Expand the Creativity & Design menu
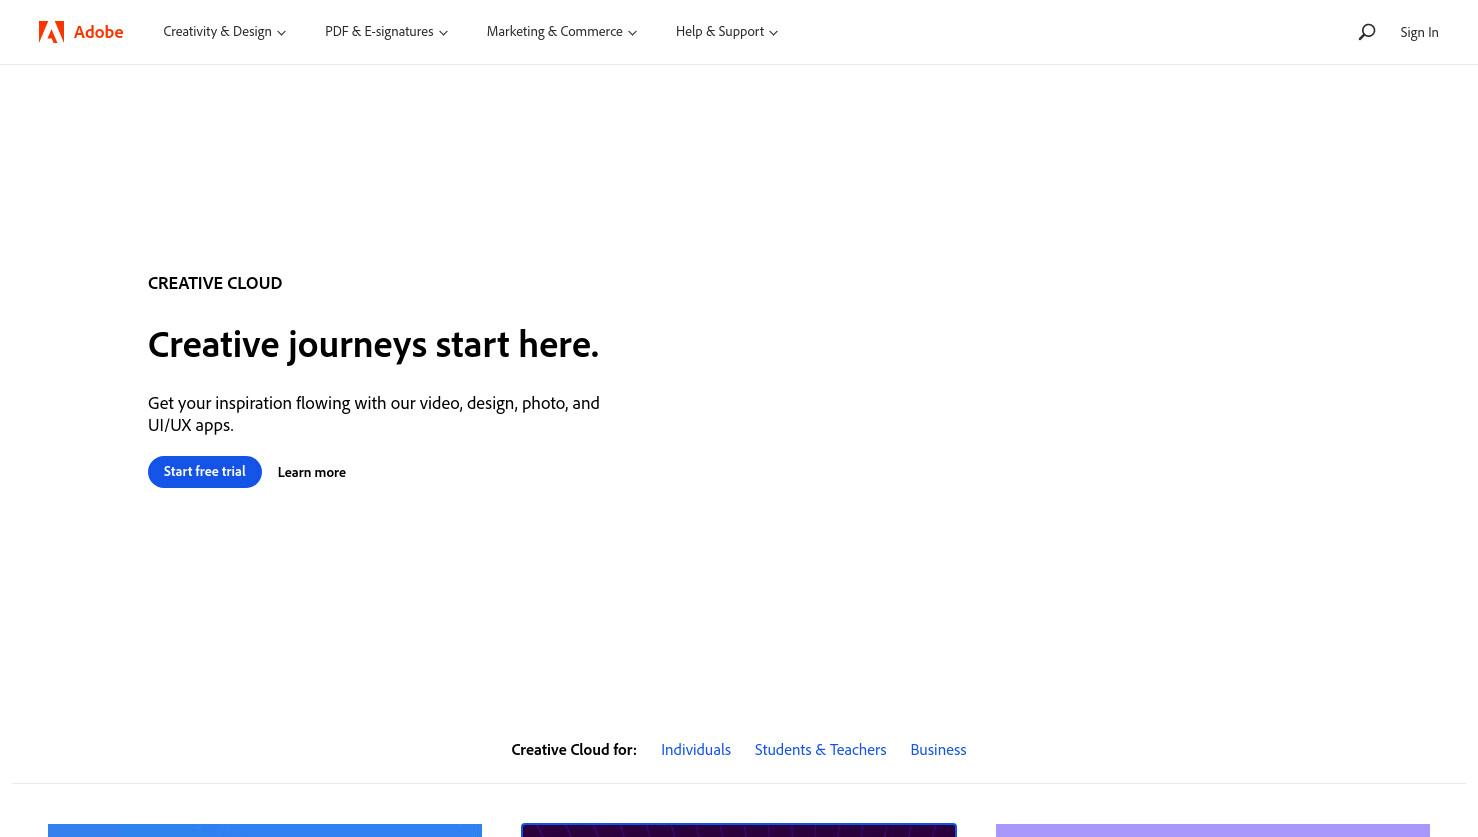Screen dimensions: 1478x837 225,32
